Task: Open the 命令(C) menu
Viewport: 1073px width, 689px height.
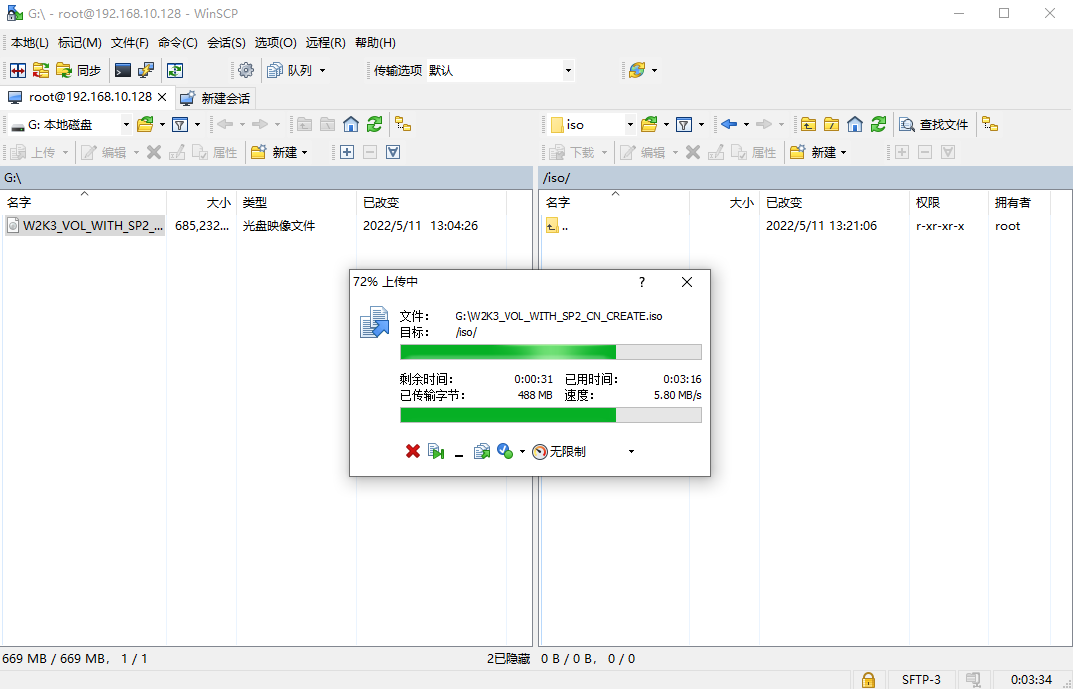Action: click(x=177, y=42)
